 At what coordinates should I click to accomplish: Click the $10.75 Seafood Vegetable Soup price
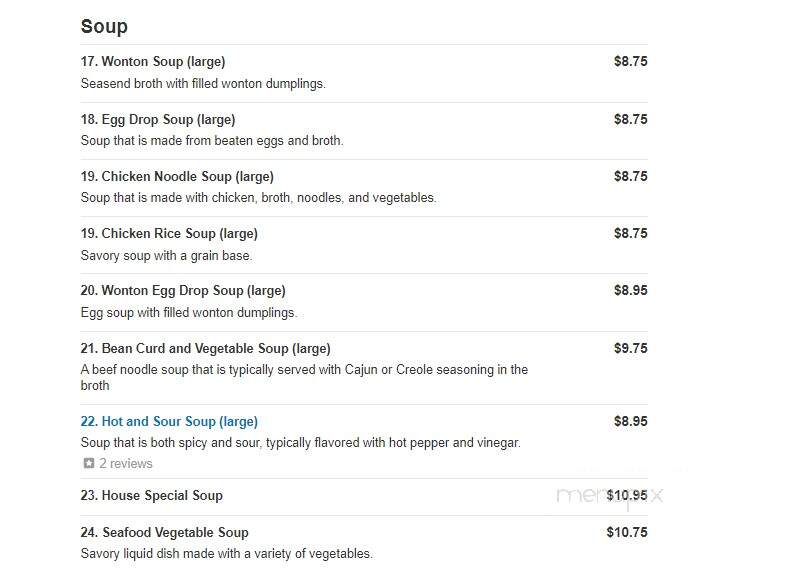click(627, 532)
